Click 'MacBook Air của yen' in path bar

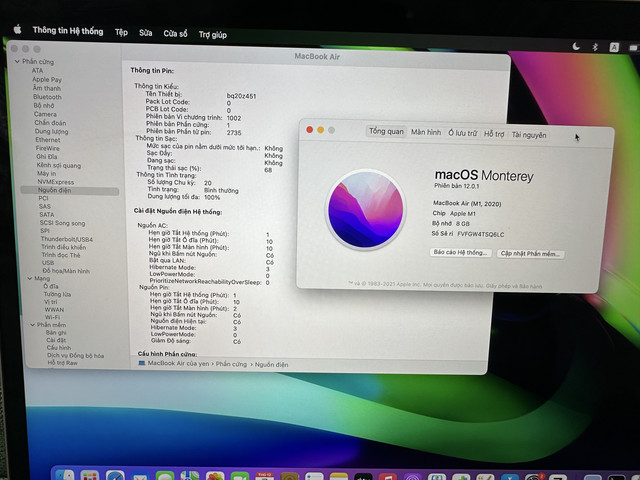pyautogui.click(x=178, y=363)
